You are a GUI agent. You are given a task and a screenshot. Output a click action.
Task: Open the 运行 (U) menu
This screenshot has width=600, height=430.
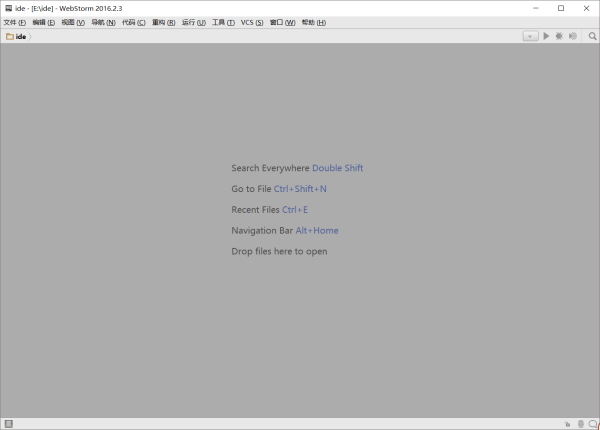pyautogui.click(x=194, y=23)
